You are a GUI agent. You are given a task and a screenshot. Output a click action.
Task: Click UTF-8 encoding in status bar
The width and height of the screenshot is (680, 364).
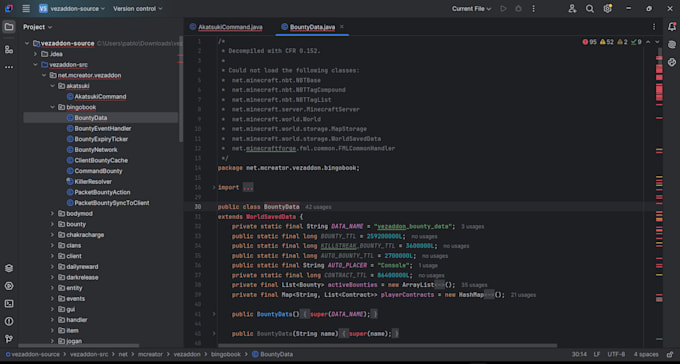[x=616, y=354]
